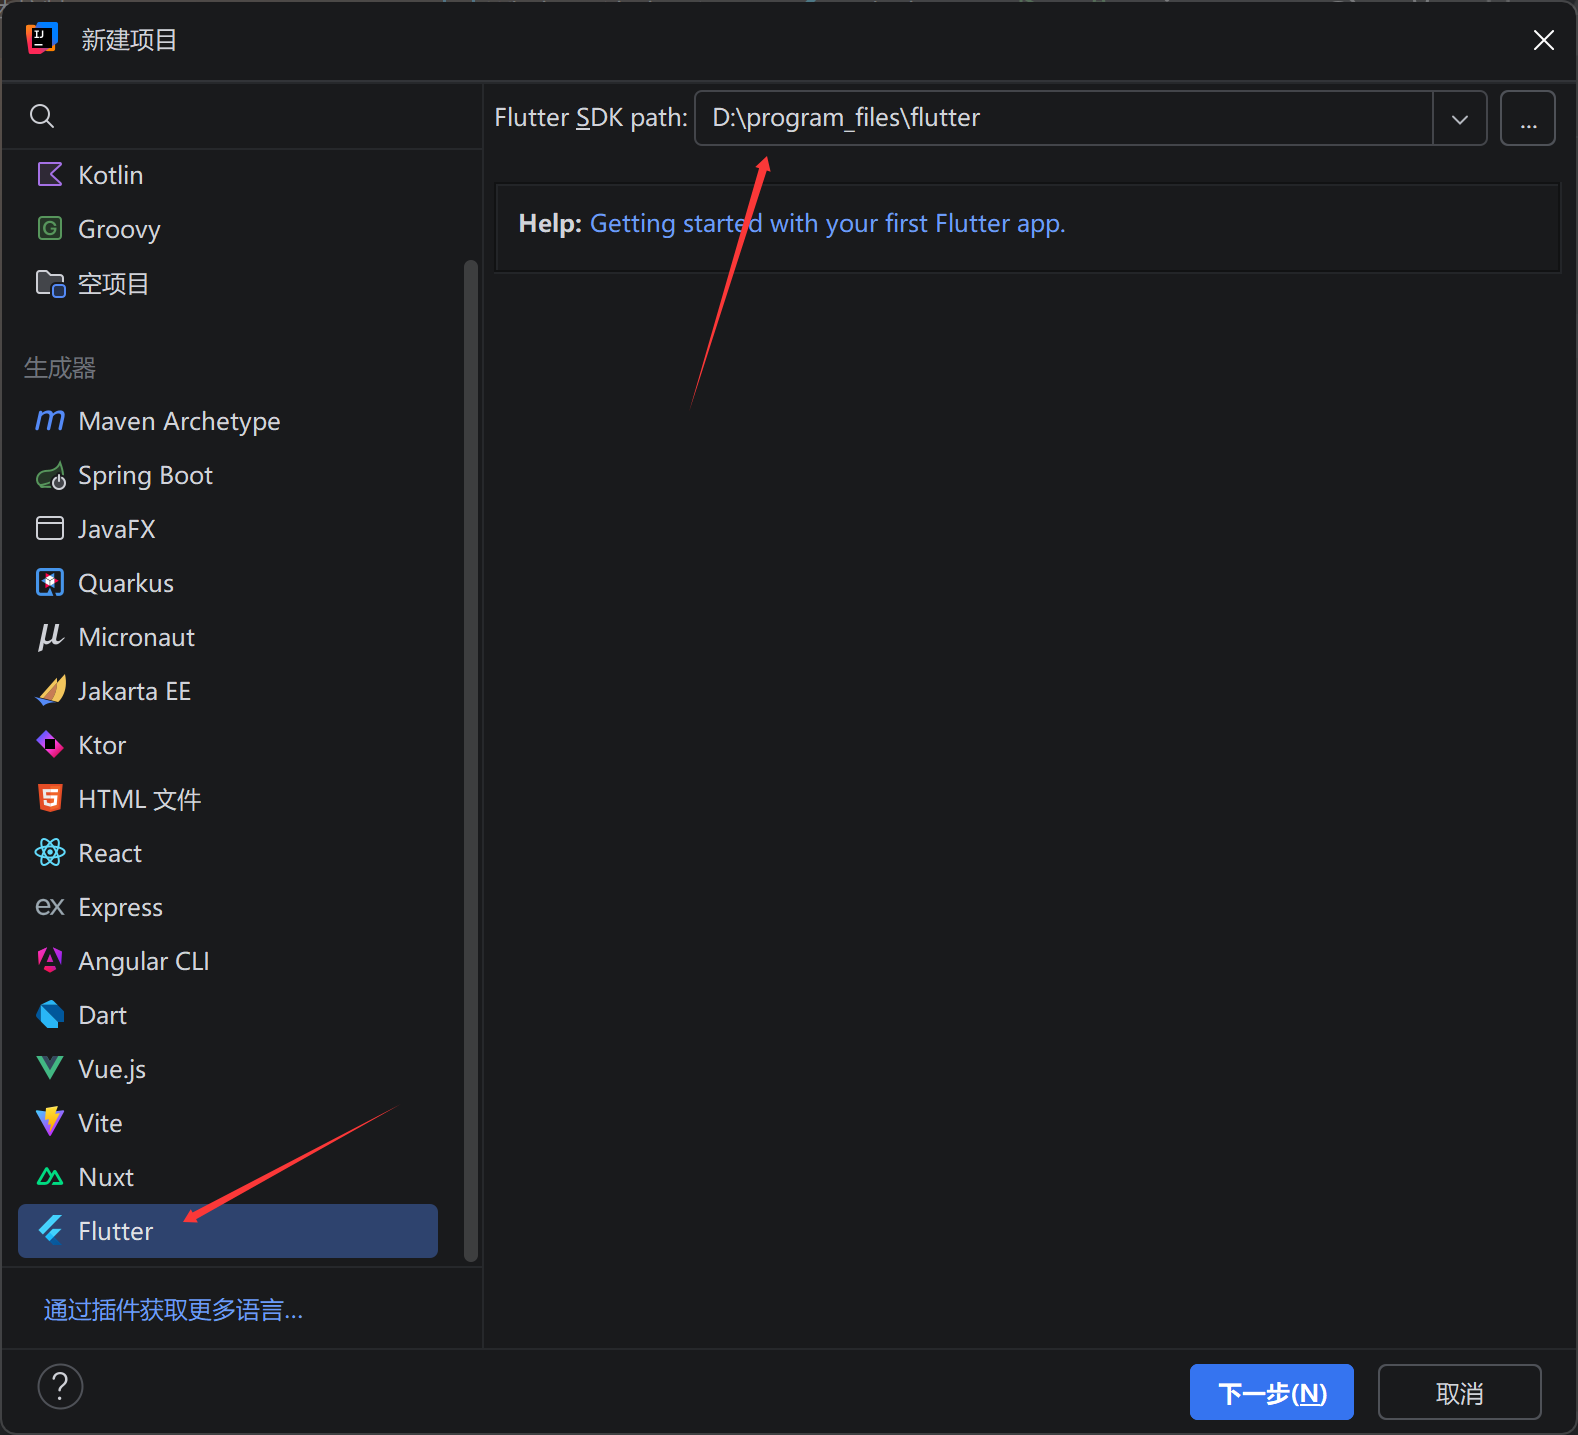Select the Angular CLI generator
Viewport: 1578px width, 1435px height.
coord(228,961)
